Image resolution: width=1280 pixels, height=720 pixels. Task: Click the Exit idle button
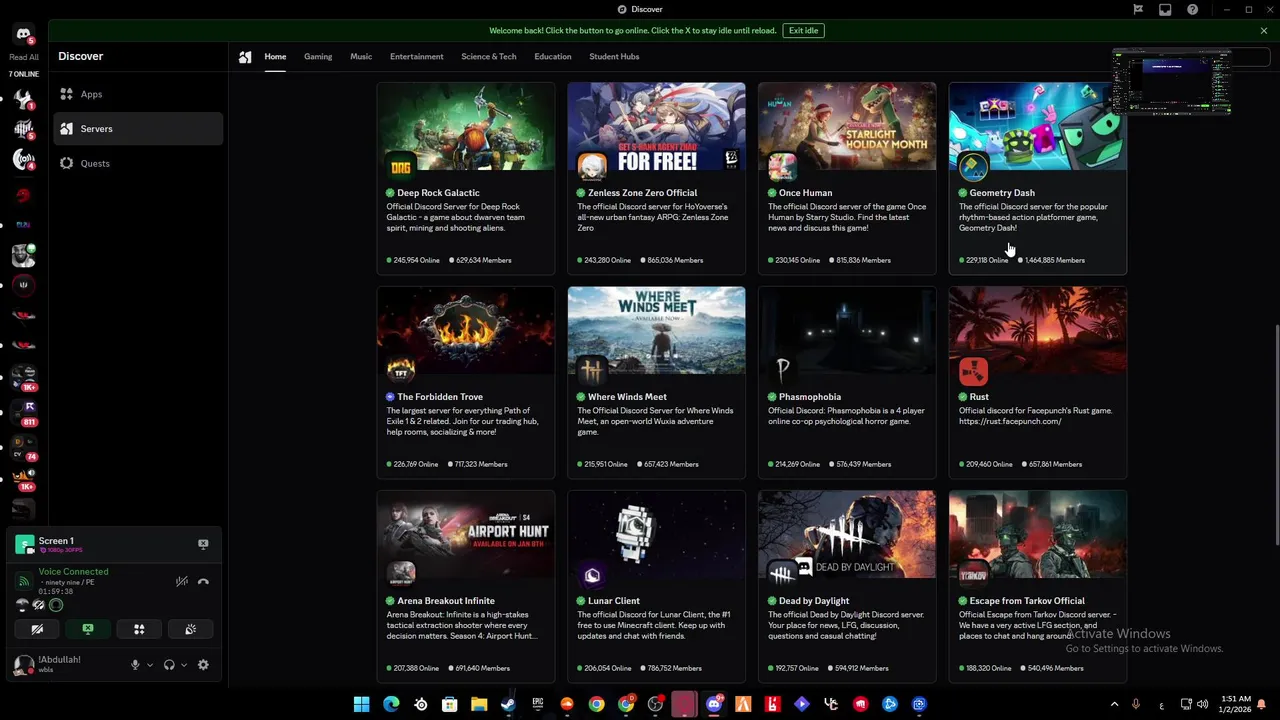[803, 31]
